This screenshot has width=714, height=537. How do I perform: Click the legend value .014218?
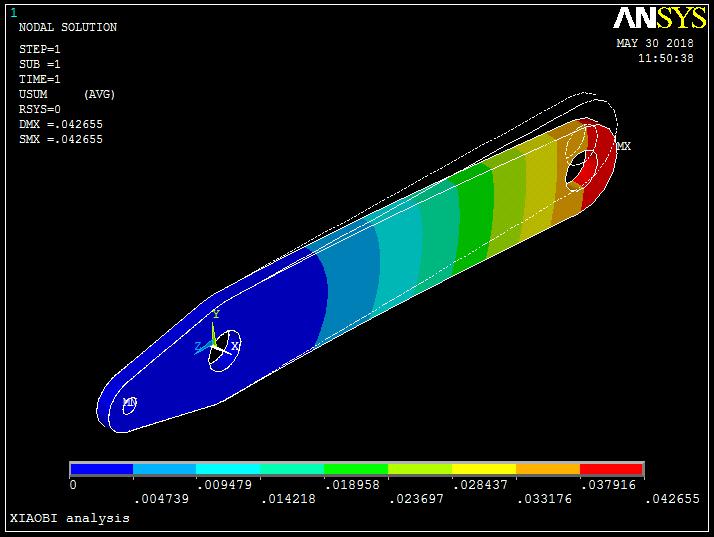288,499
